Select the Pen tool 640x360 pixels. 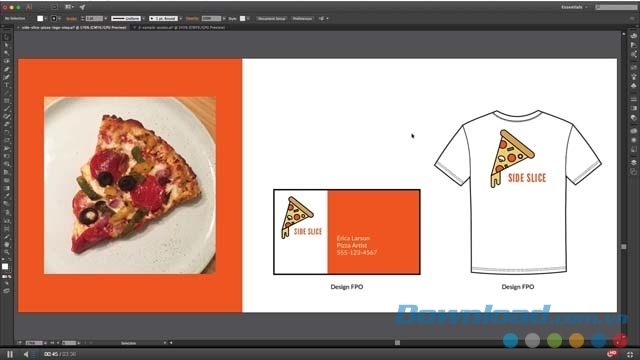point(6,69)
